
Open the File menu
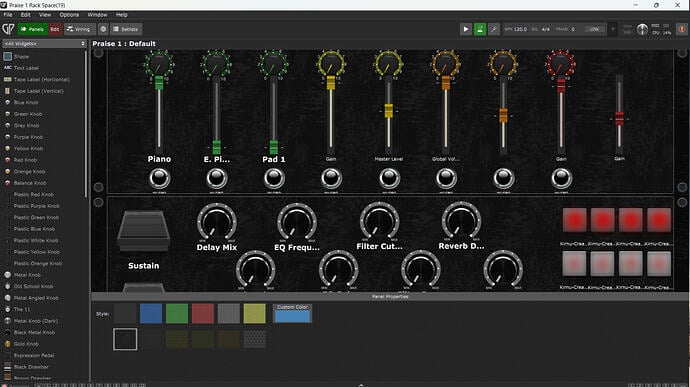tap(8, 15)
